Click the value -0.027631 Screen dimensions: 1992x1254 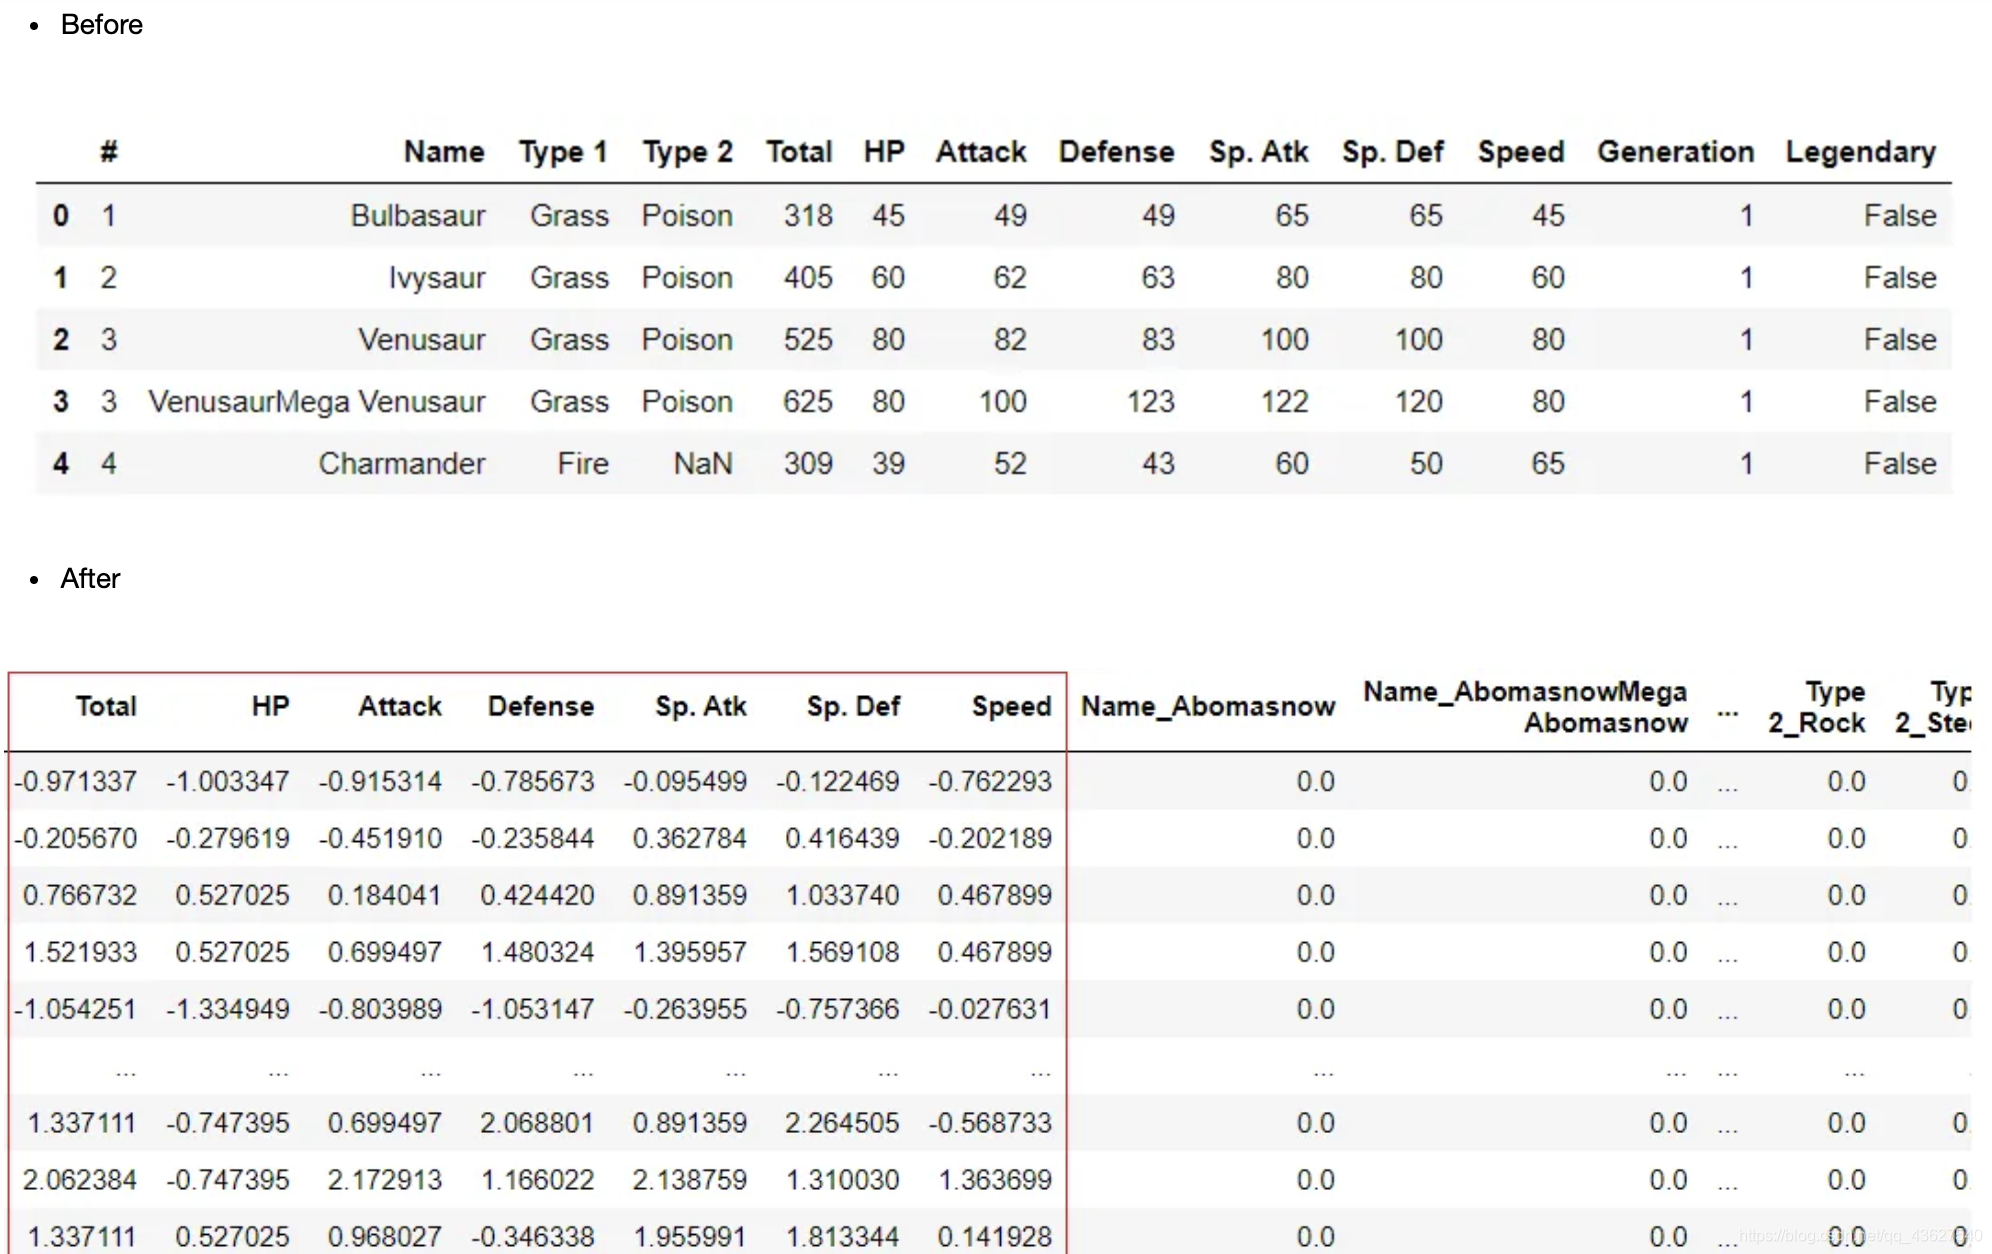(x=990, y=1009)
